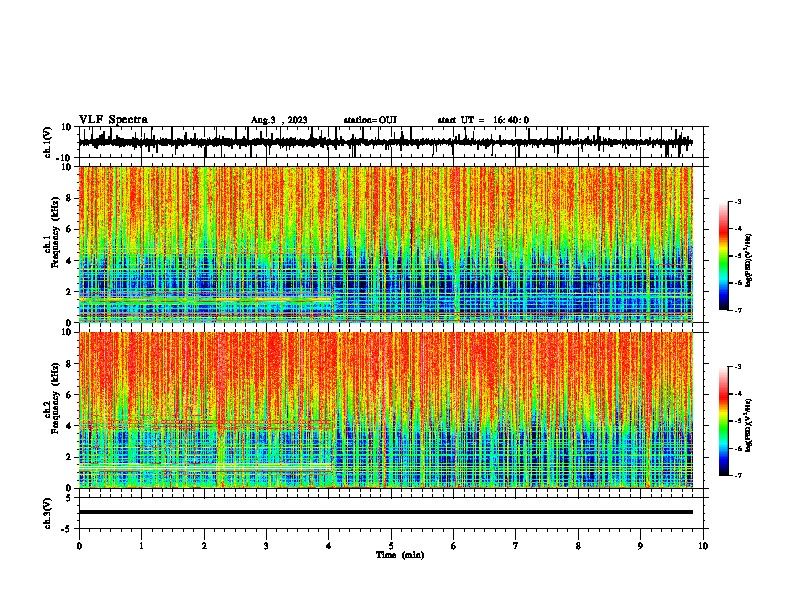This screenshot has height=612, width=792.
Task: Click the ch.2 spectrogram plot area
Action: (x=385, y=410)
